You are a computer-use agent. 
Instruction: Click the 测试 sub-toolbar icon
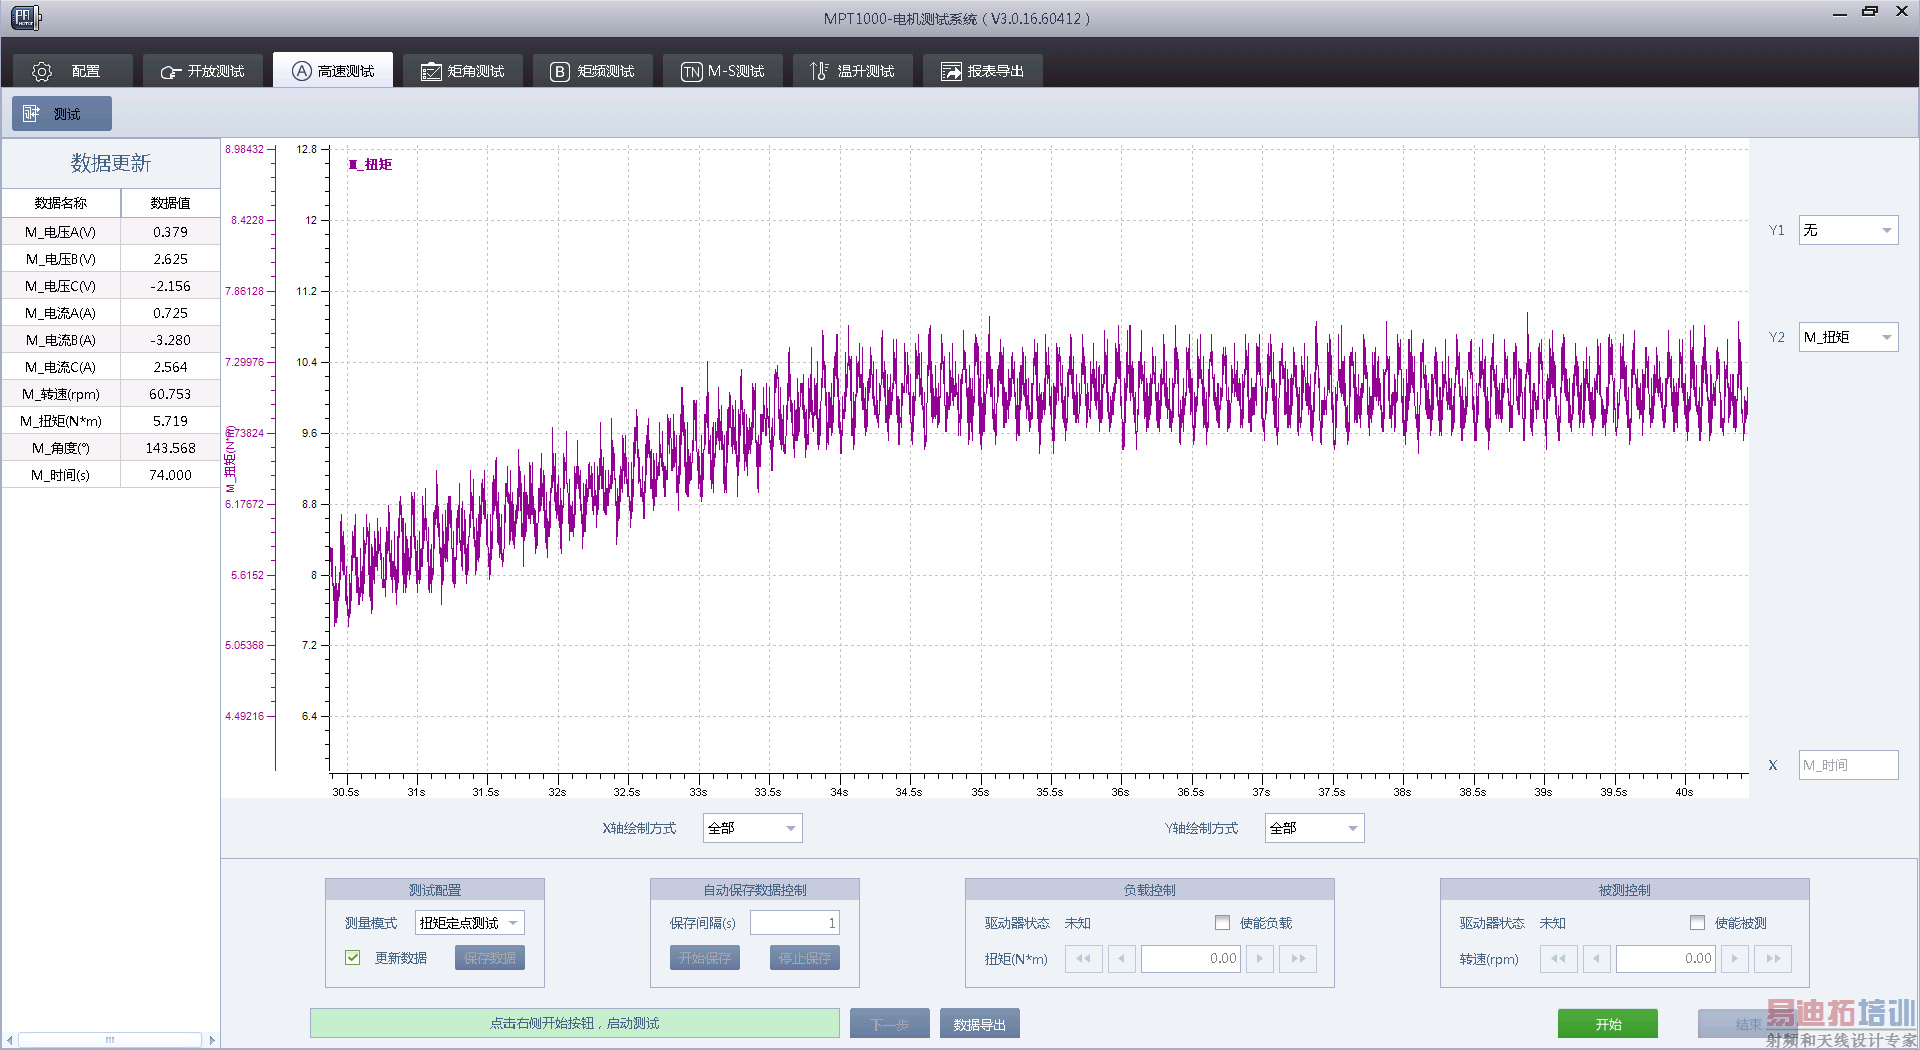pos(32,114)
